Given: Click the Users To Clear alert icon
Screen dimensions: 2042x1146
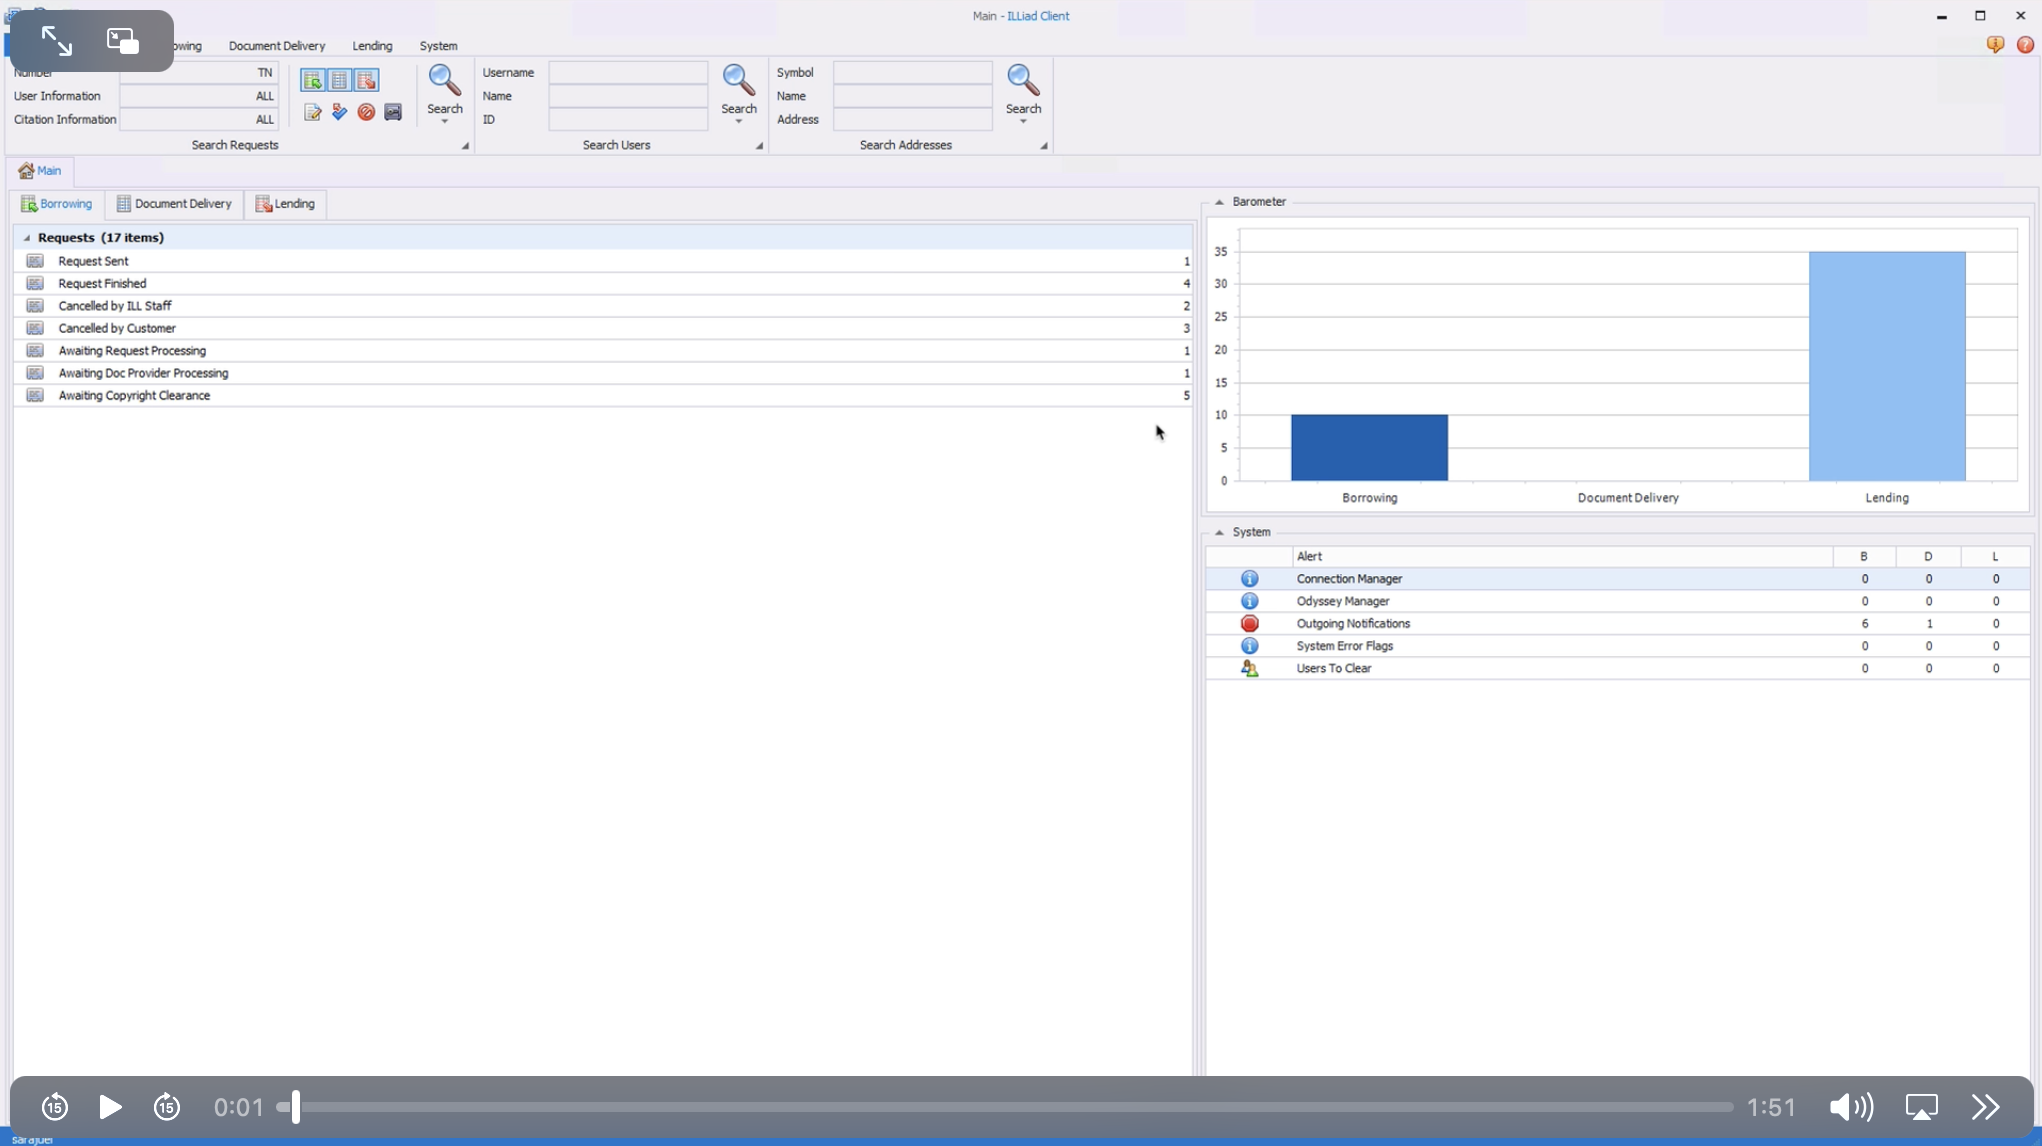Looking at the screenshot, I should [x=1250, y=667].
